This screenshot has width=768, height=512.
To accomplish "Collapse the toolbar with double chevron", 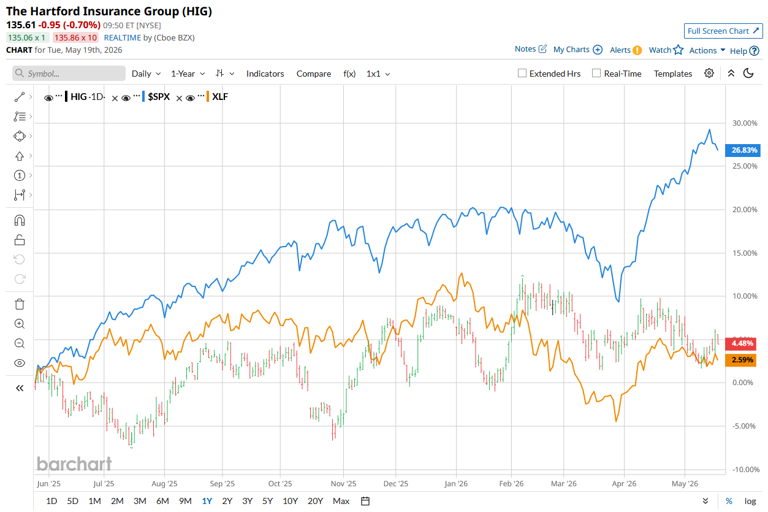I will pyautogui.click(x=731, y=73).
